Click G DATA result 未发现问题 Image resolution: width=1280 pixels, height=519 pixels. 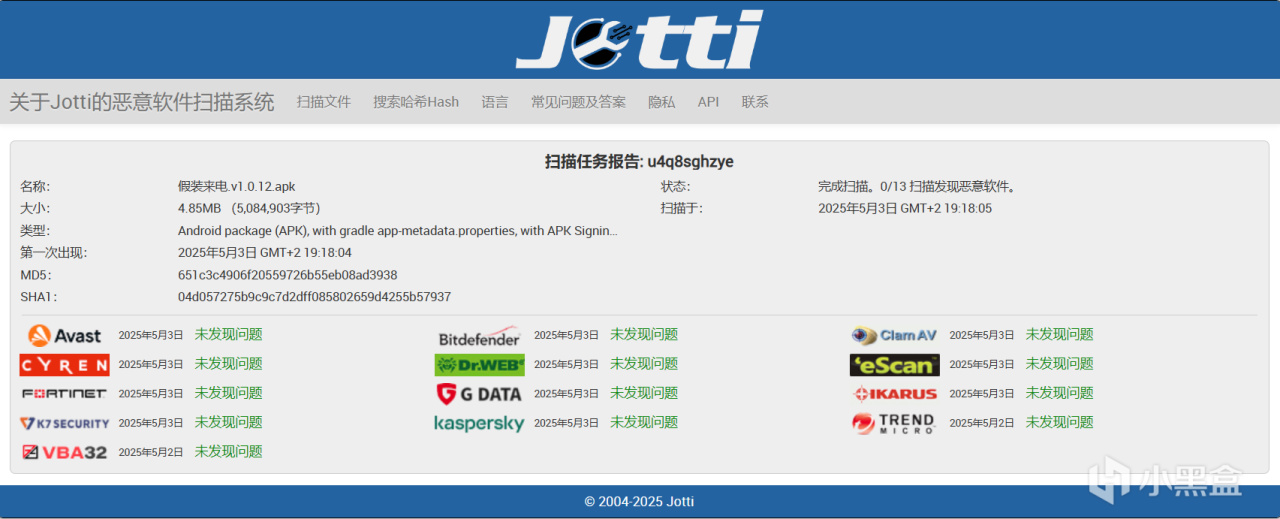coord(644,393)
